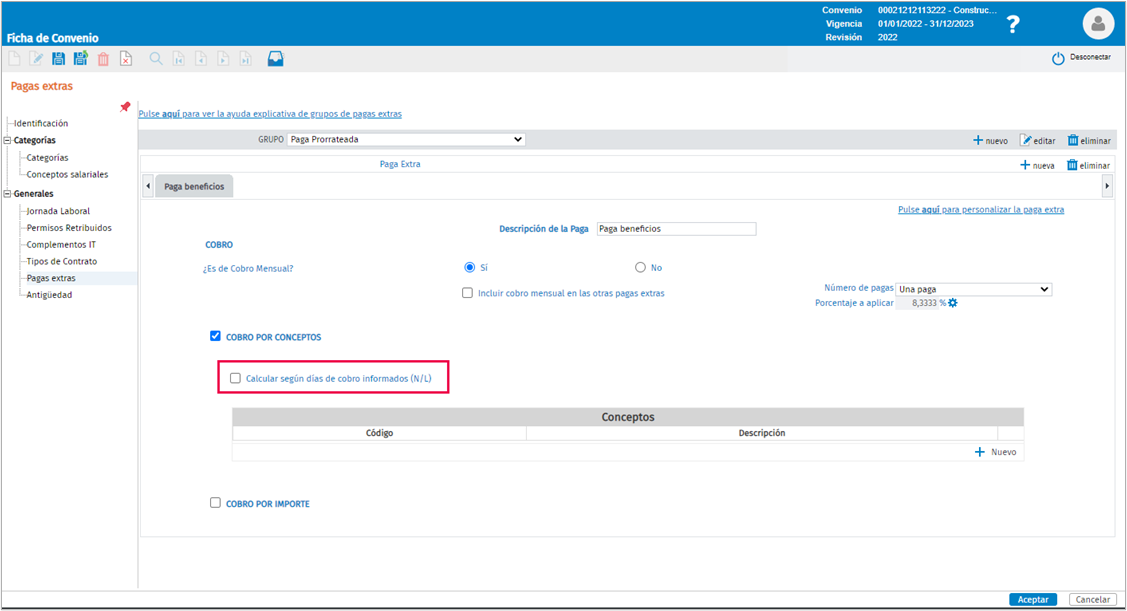
Task: Select the 'Sí' monthly payment radio
Action: coord(470,267)
